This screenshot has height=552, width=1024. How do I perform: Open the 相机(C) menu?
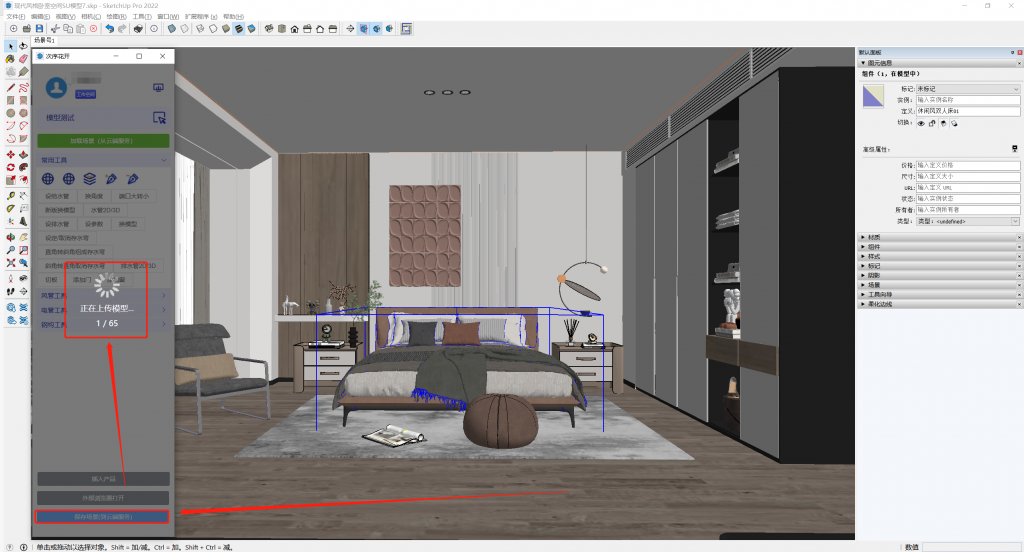click(x=91, y=16)
